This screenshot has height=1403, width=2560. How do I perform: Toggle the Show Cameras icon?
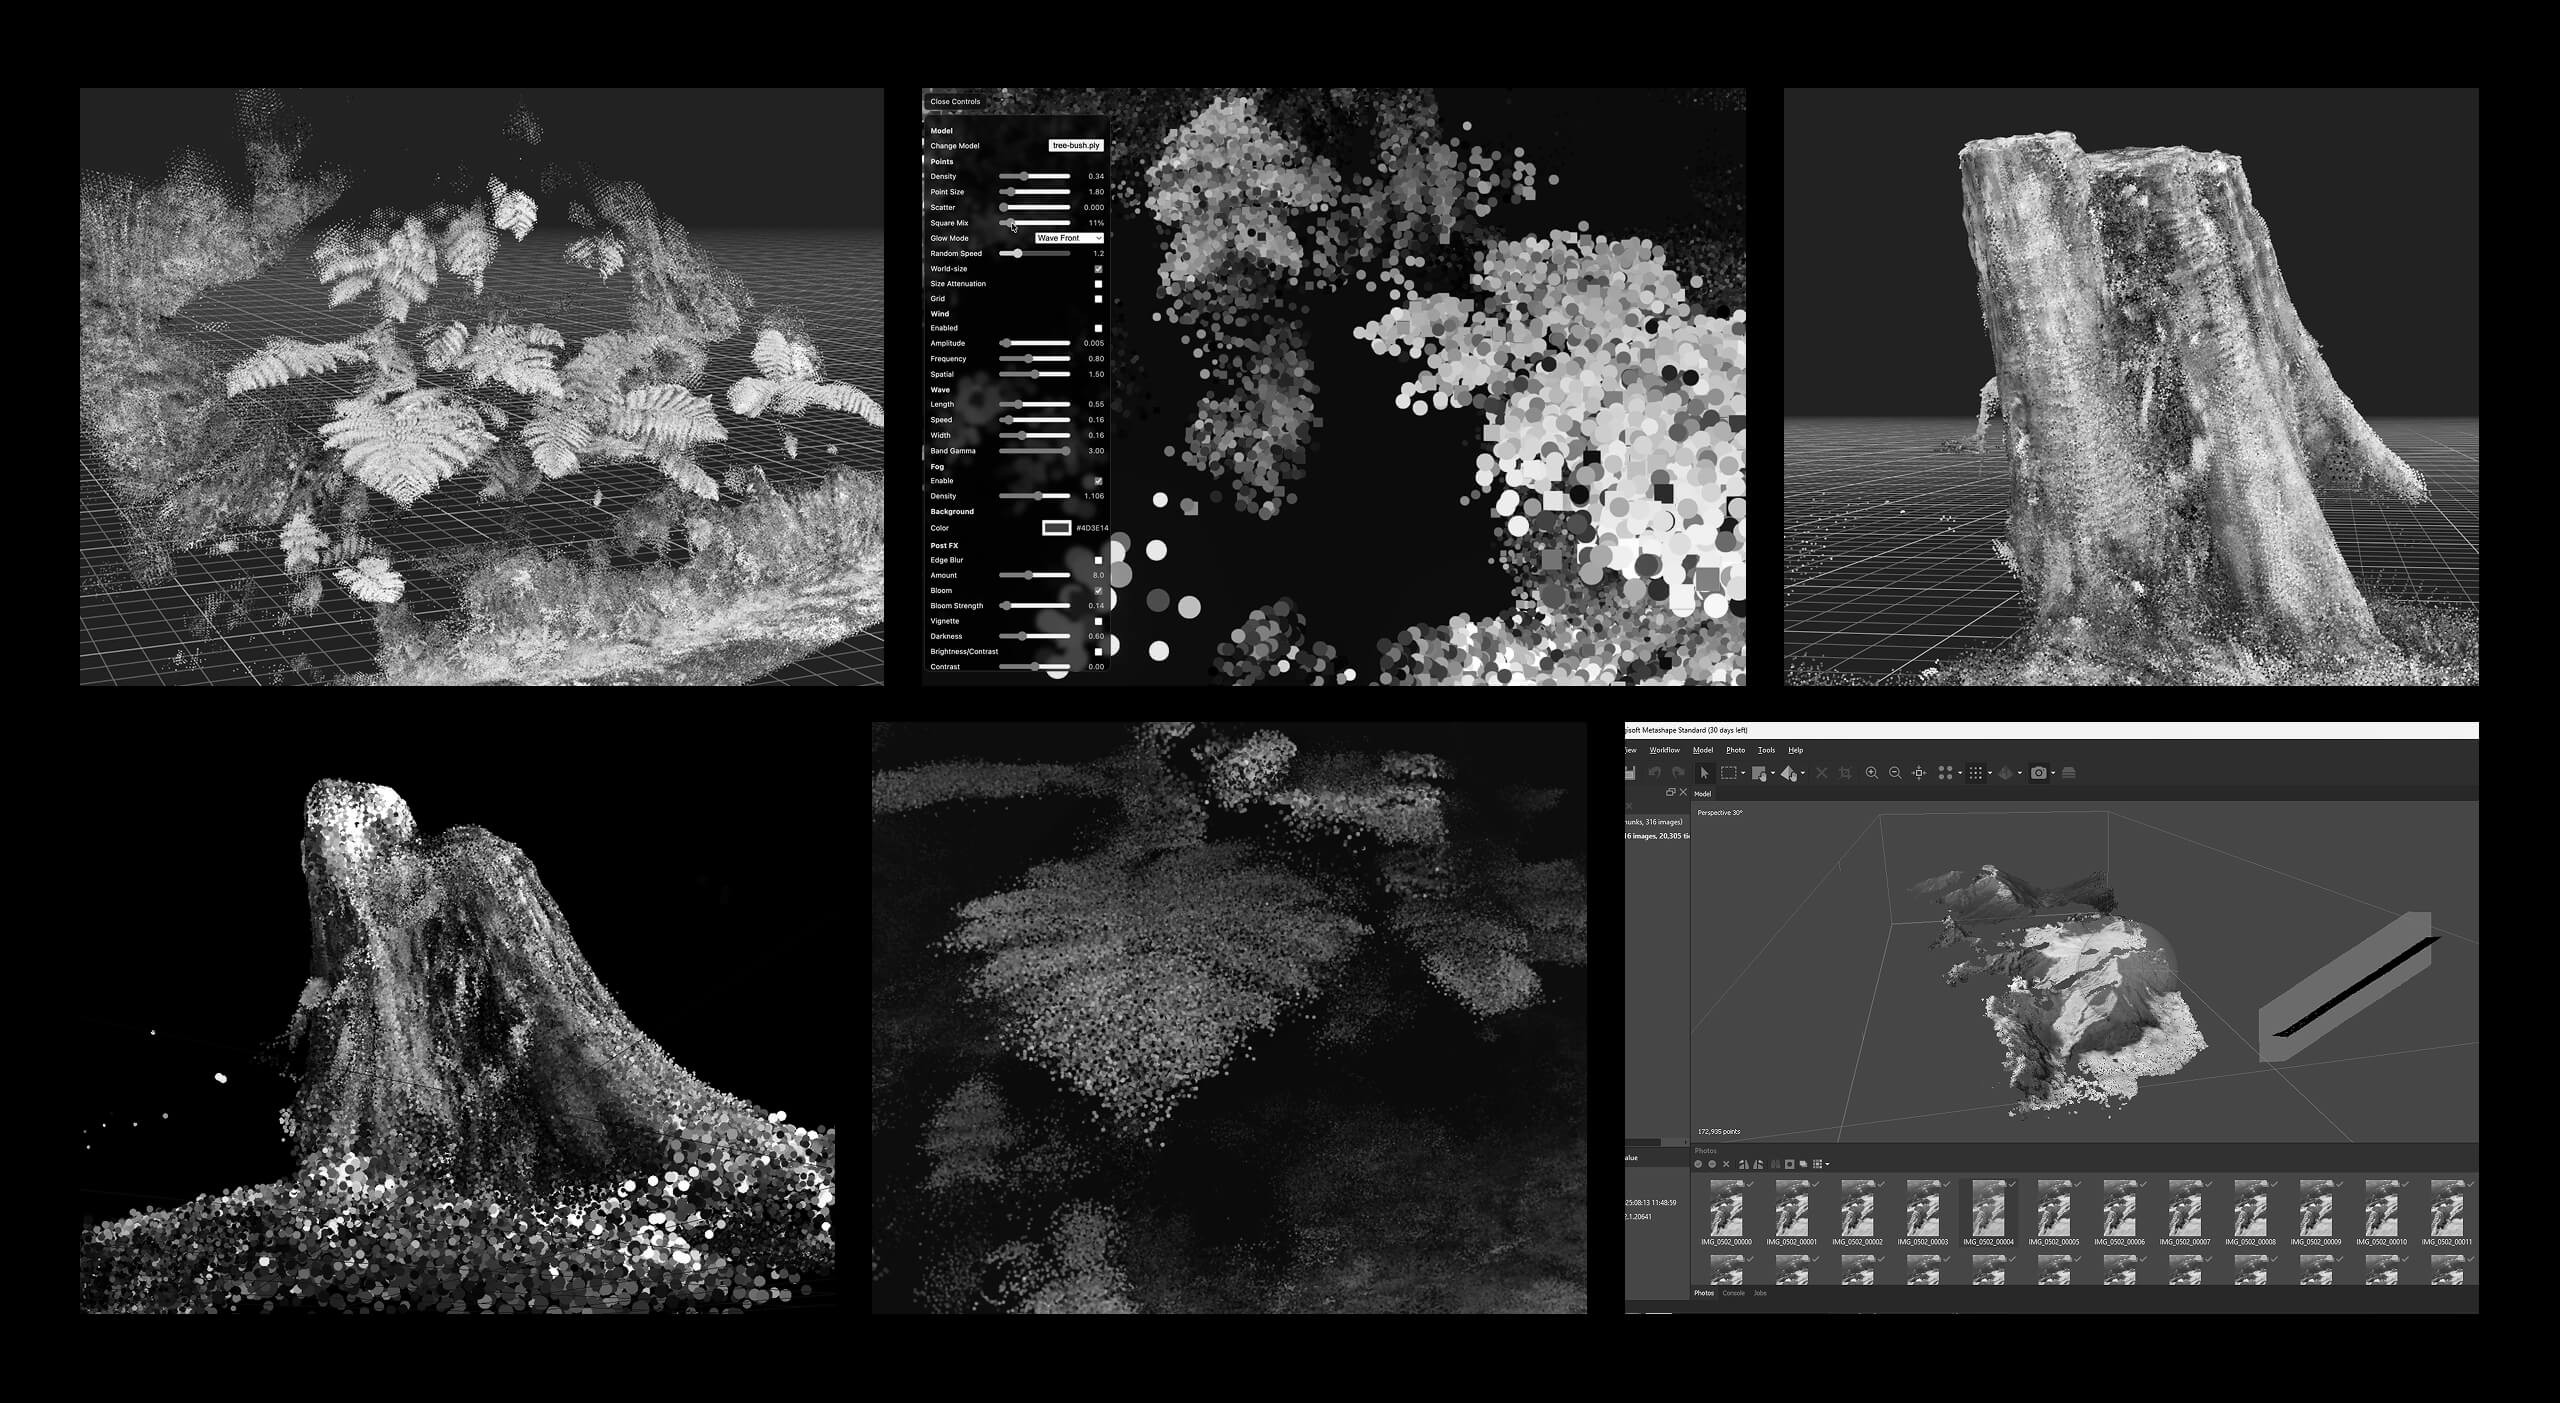click(x=2038, y=773)
